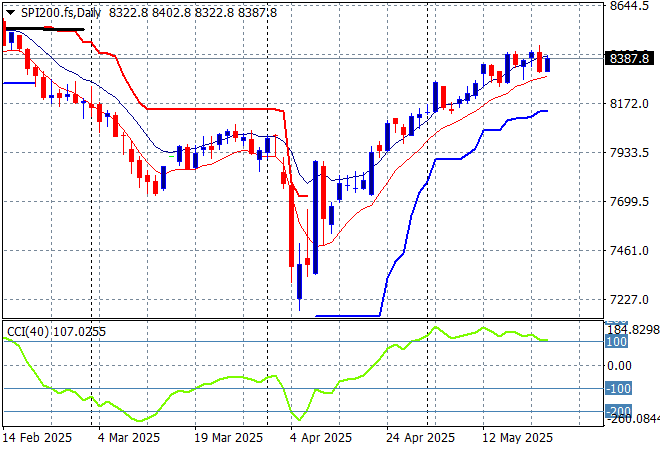Select the 24 Apr 2025 date label

420,438
